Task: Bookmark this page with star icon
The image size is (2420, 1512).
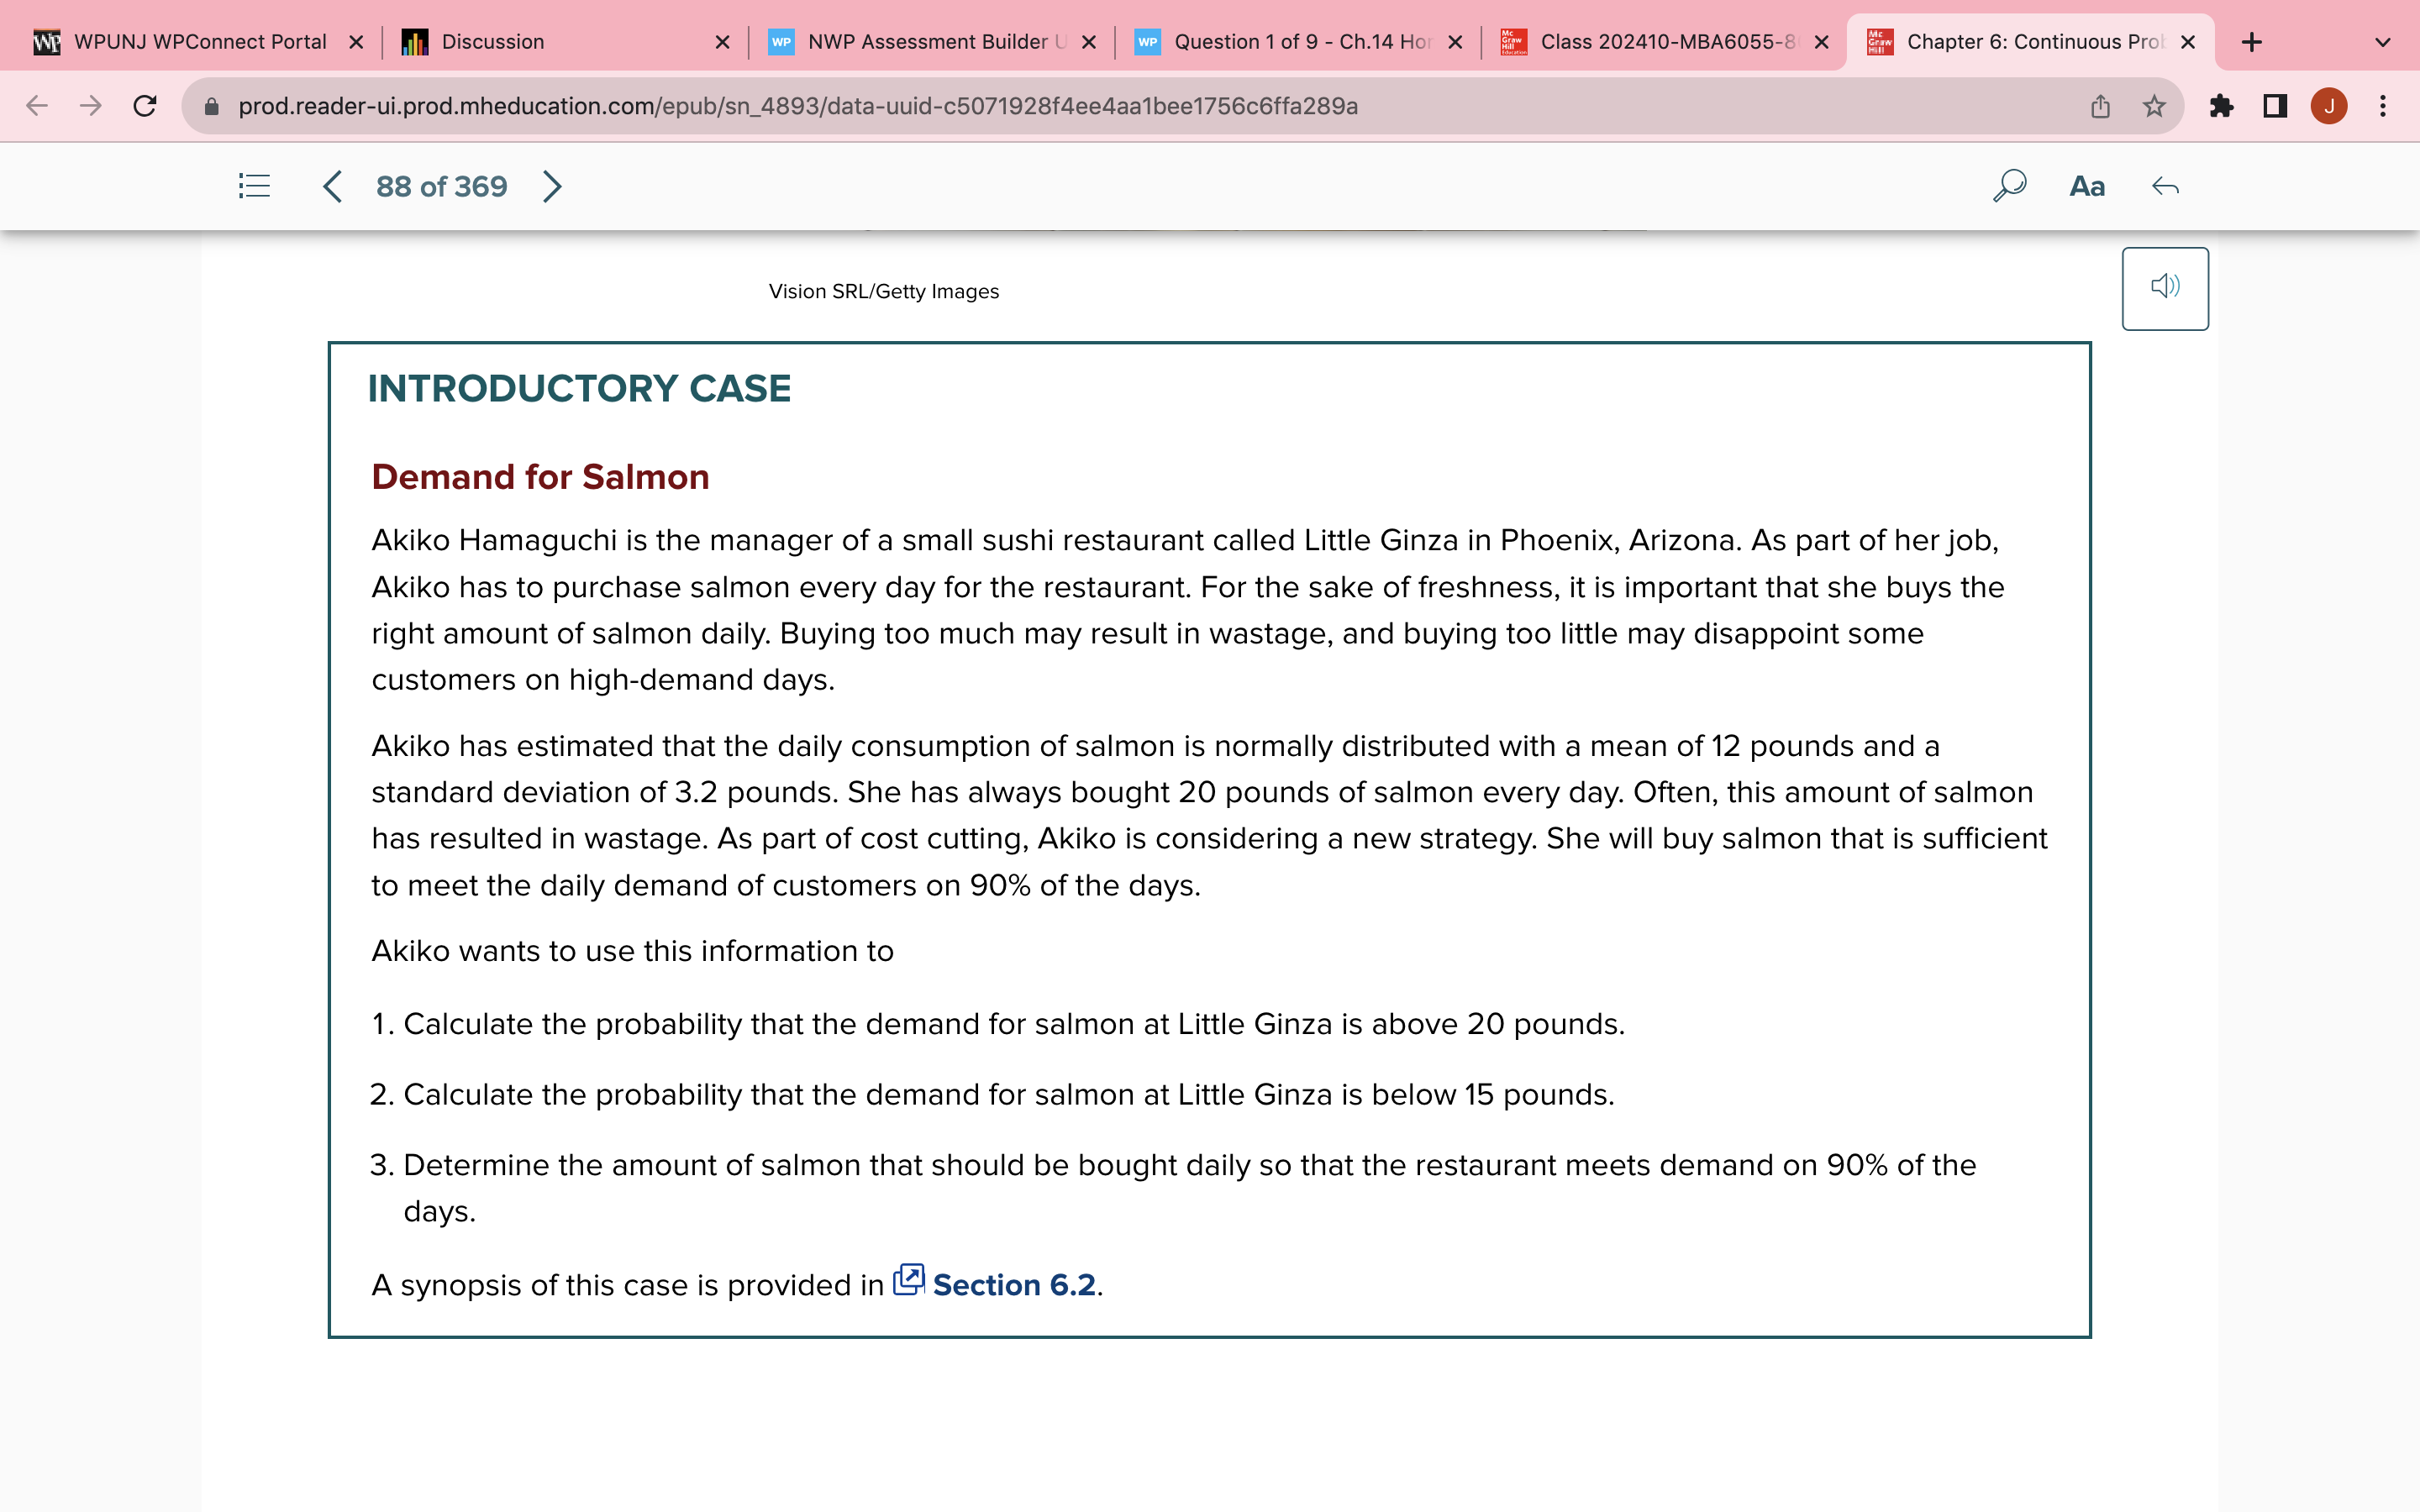Action: point(2154,106)
